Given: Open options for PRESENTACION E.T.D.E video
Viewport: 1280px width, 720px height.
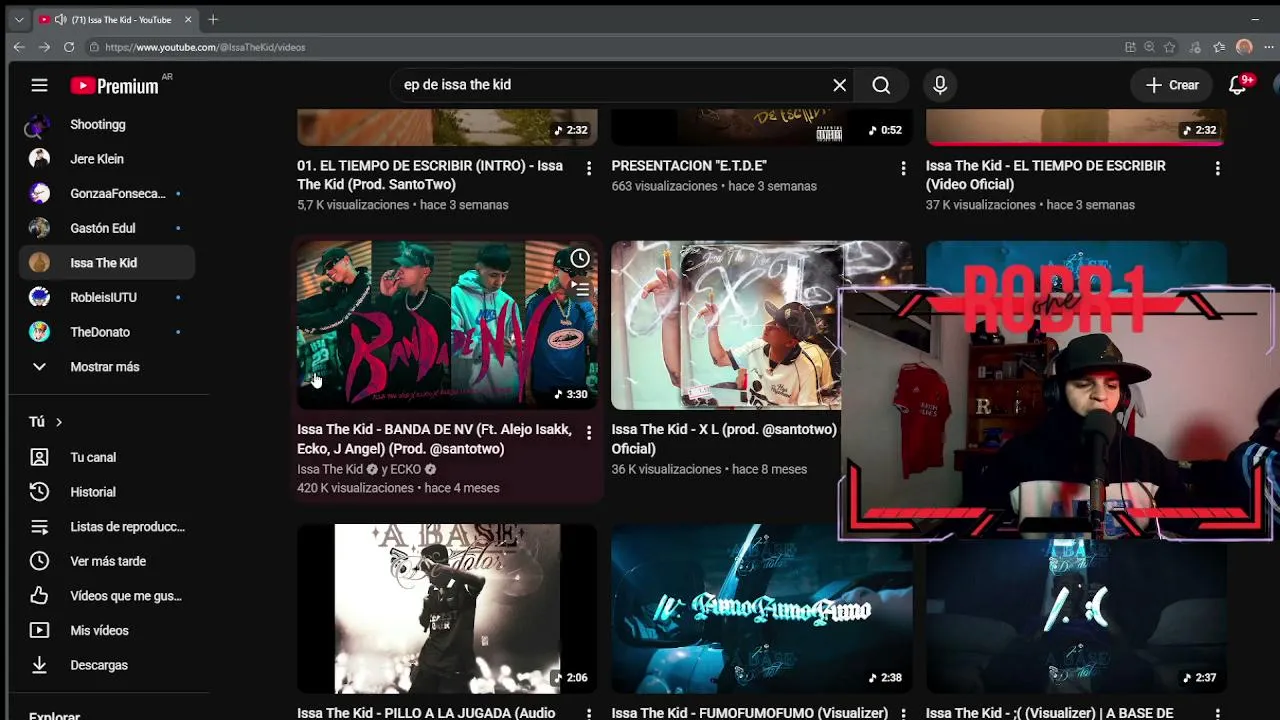Looking at the screenshot, I should [x=903, y=168].
